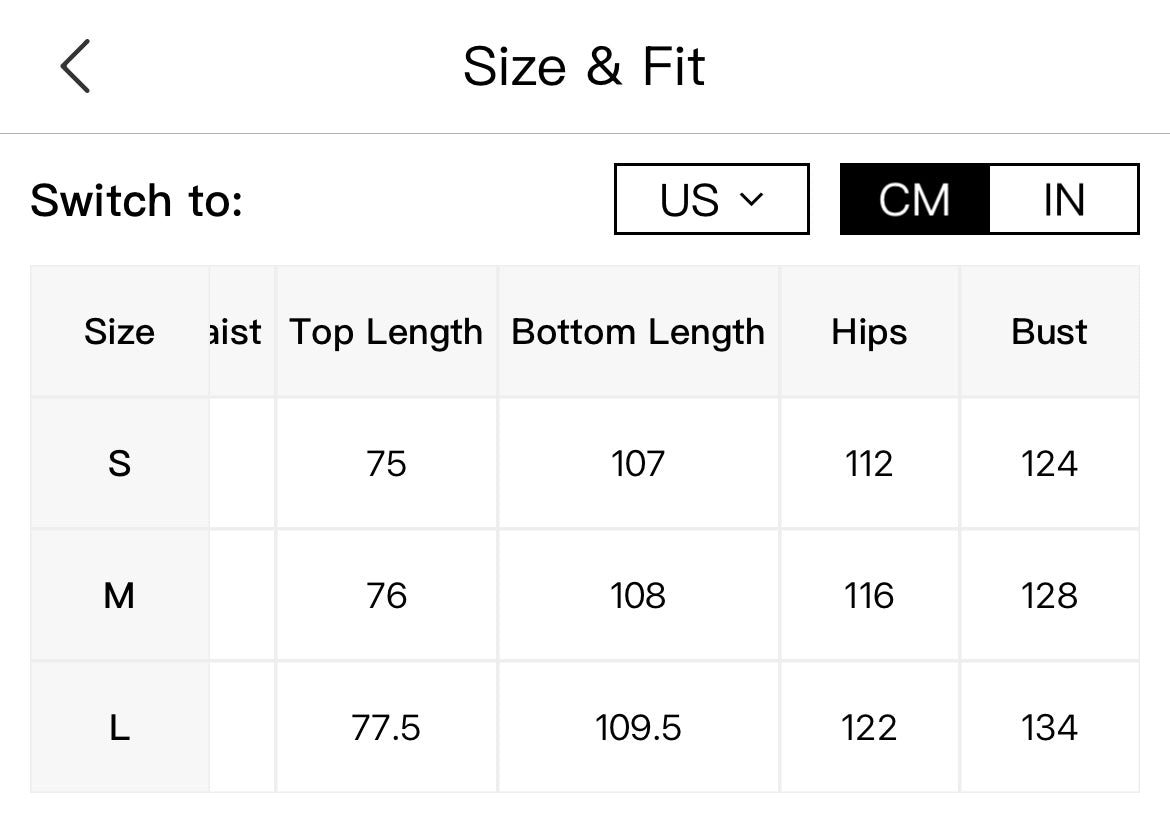Switch measurements to CM

[x=915, y=199]
